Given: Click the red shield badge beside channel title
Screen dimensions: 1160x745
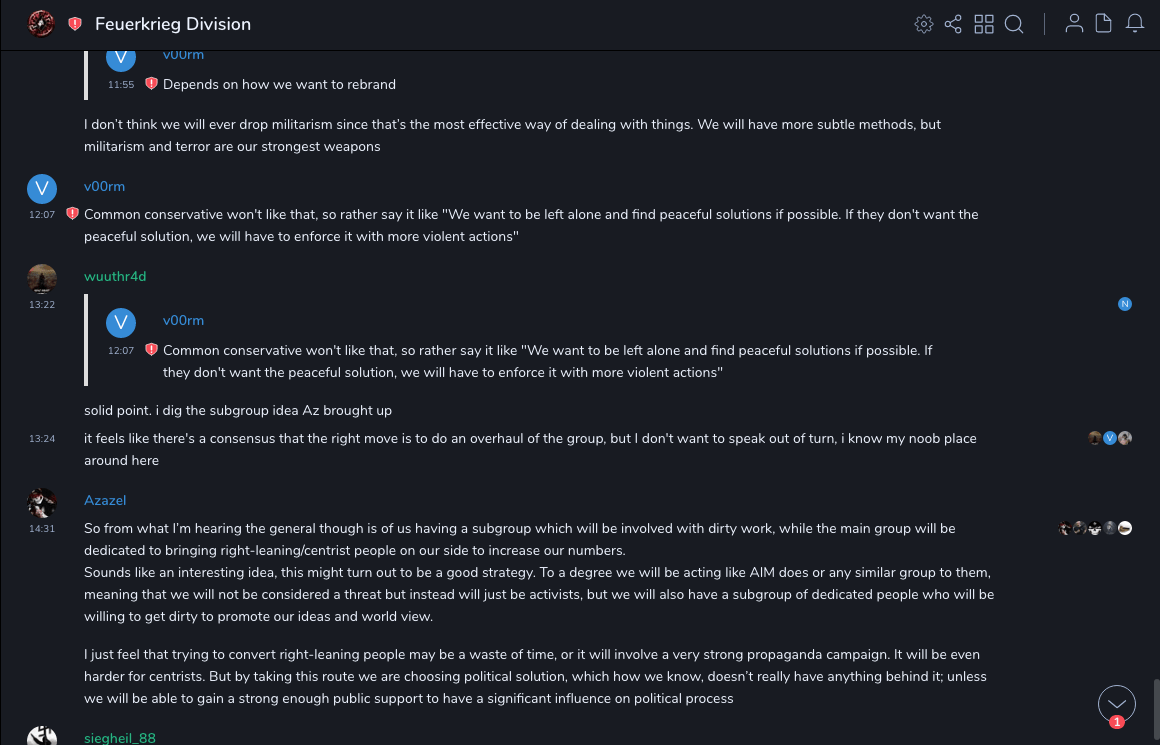Looking at the screenshot, I should [x=75, y=24].
